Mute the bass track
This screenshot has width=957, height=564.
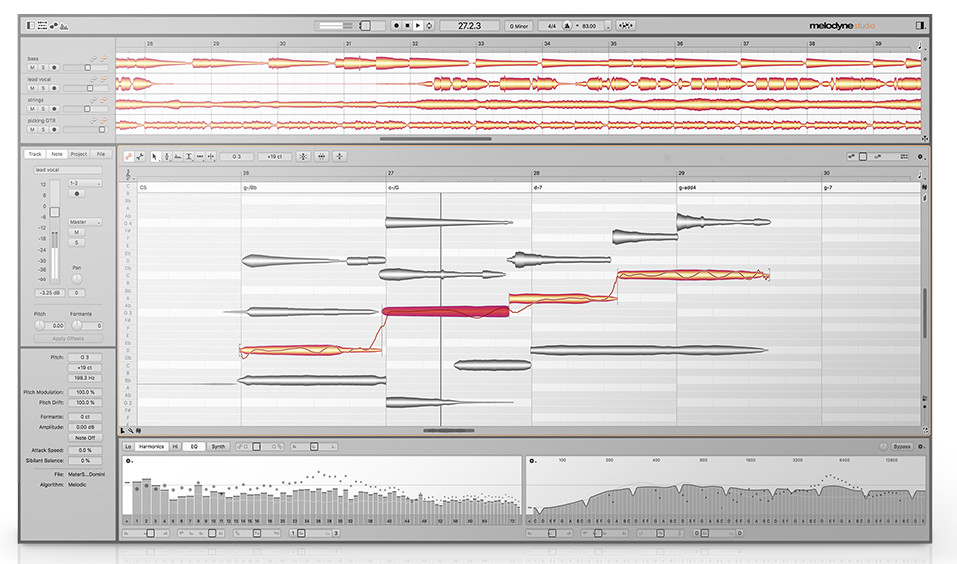tap(32, 67)
